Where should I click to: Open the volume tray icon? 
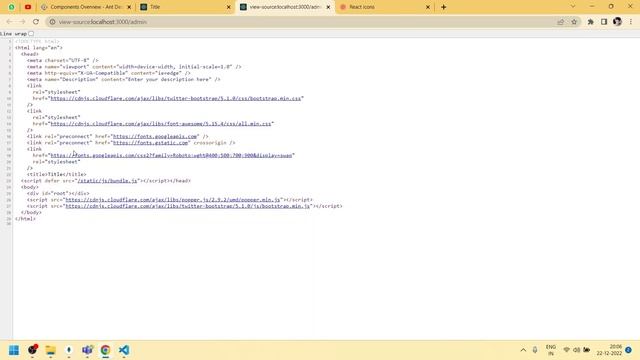[x=576, y=350]
